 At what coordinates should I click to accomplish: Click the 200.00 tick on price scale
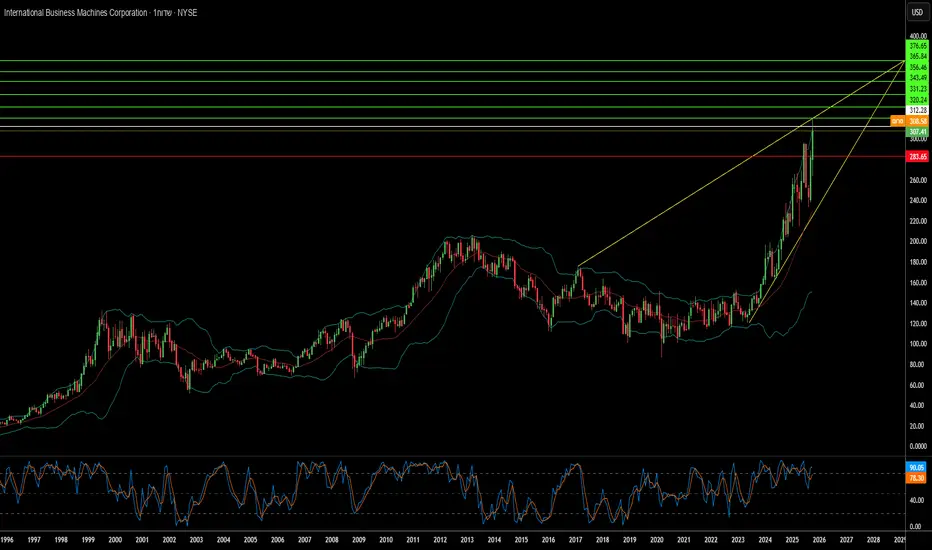coord(917,241)
